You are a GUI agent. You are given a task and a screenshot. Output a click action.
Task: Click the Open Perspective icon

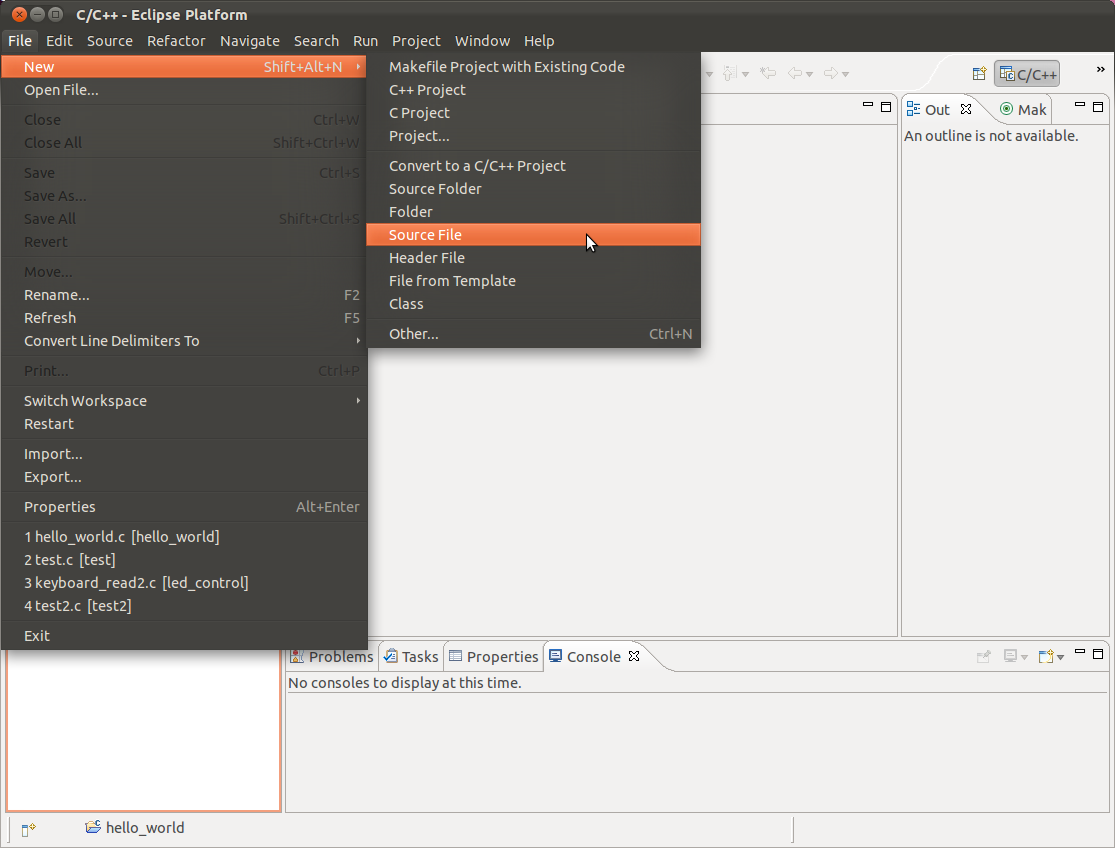pyautogui.click(x=979, y=73)
